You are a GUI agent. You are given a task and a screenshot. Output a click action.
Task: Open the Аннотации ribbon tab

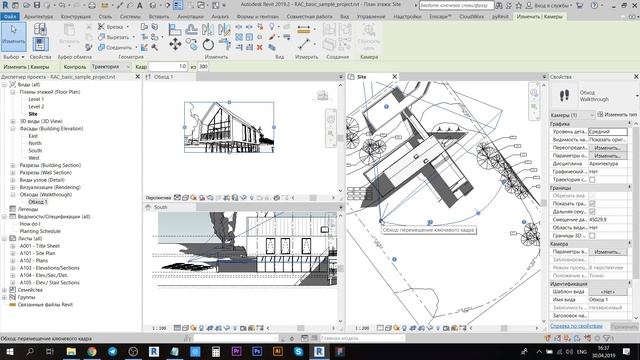pos(191,17)
